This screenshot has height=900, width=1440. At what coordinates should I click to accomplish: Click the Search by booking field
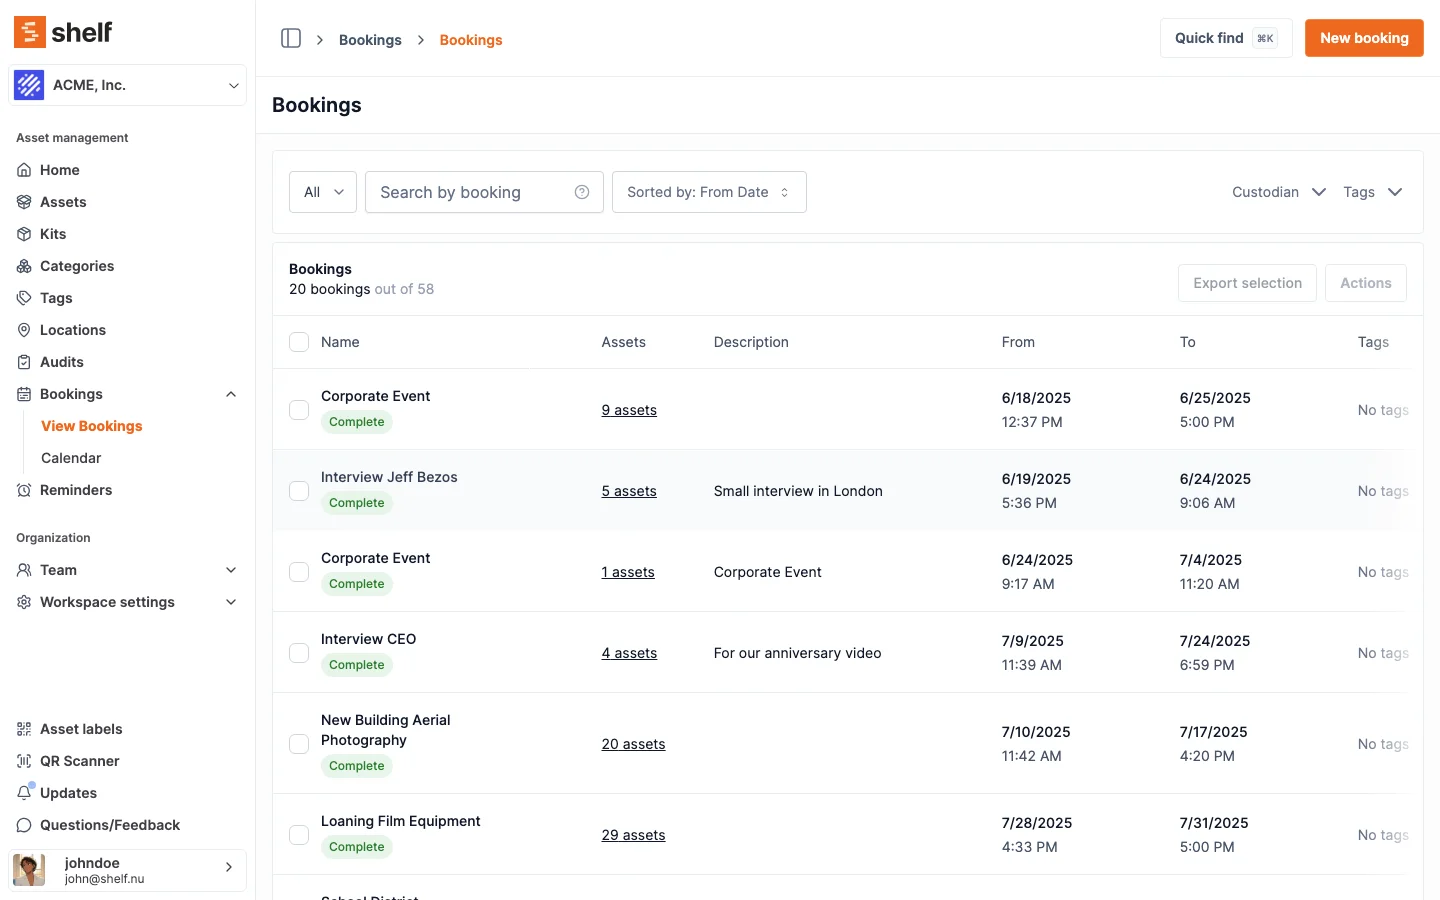(x=470, y=192)
